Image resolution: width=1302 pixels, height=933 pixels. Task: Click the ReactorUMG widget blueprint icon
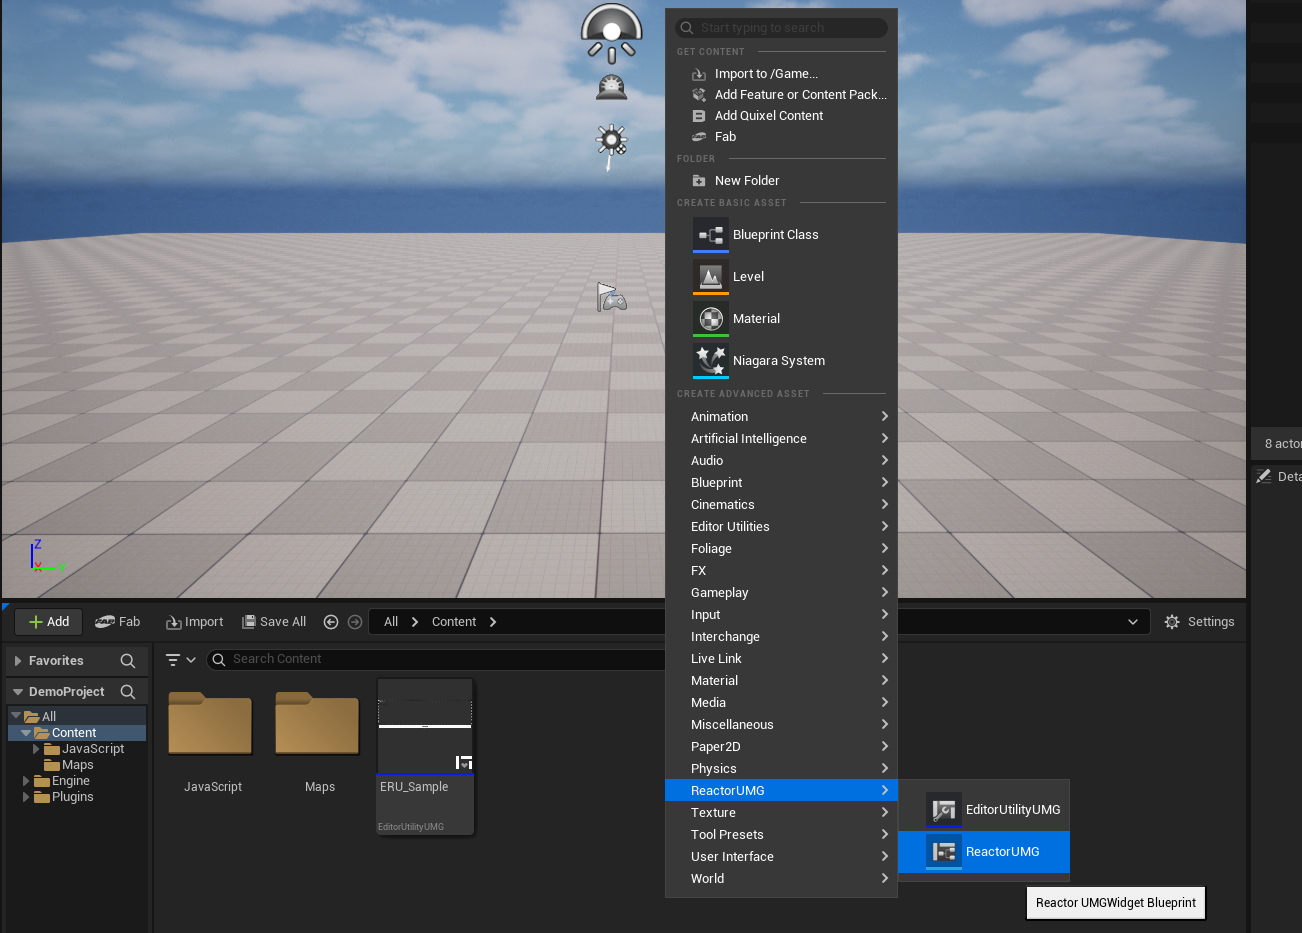(x=943, y=852)
